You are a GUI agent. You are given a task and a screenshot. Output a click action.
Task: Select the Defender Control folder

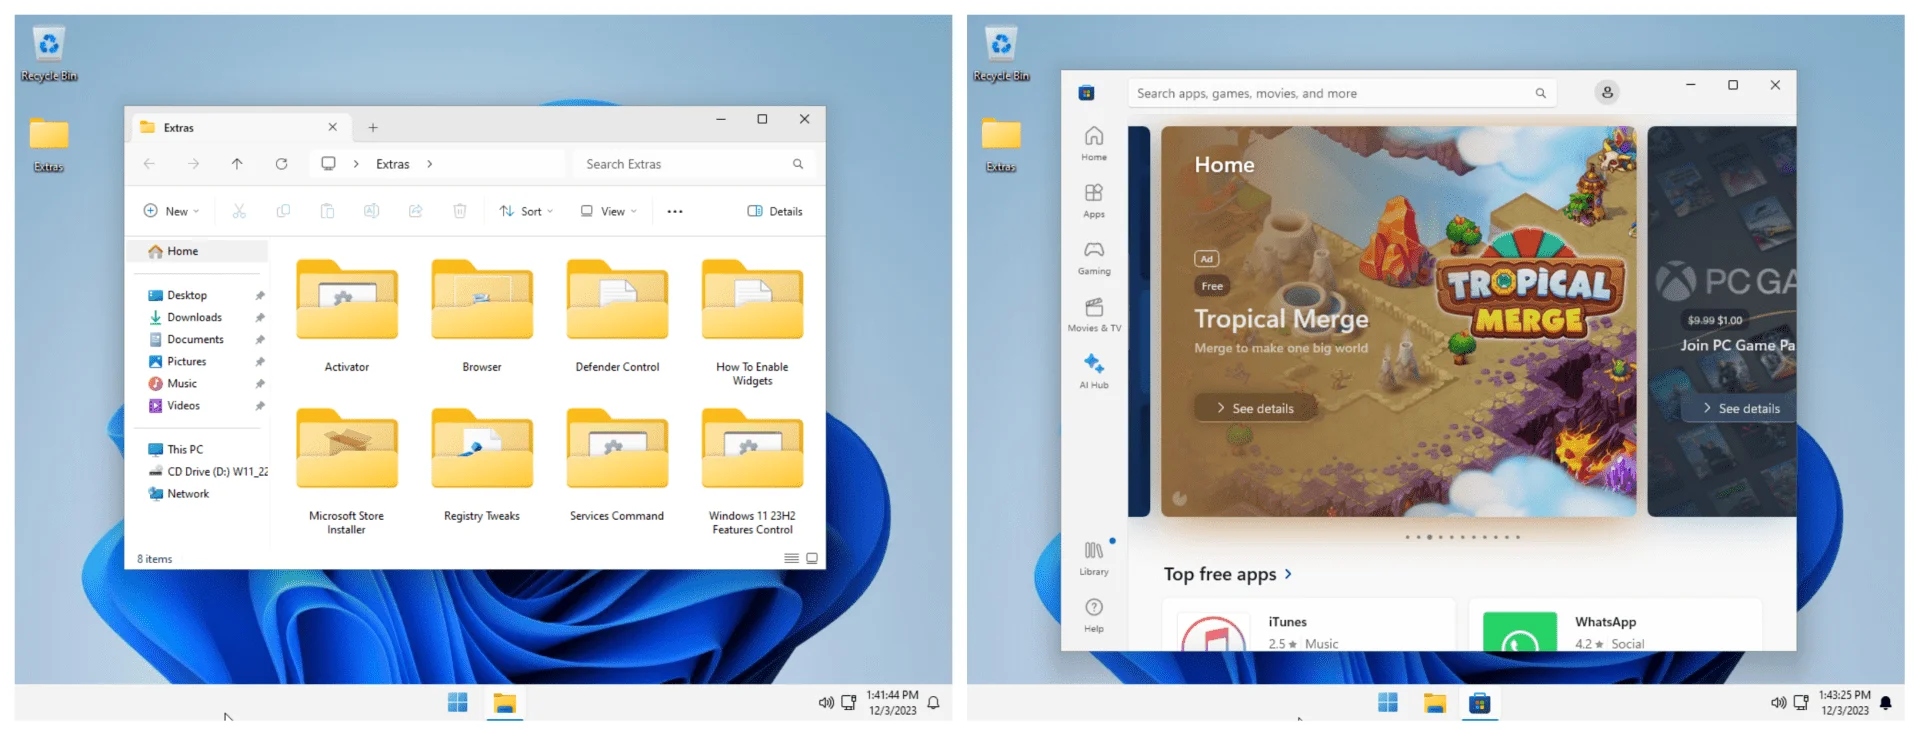click(617, 316)
